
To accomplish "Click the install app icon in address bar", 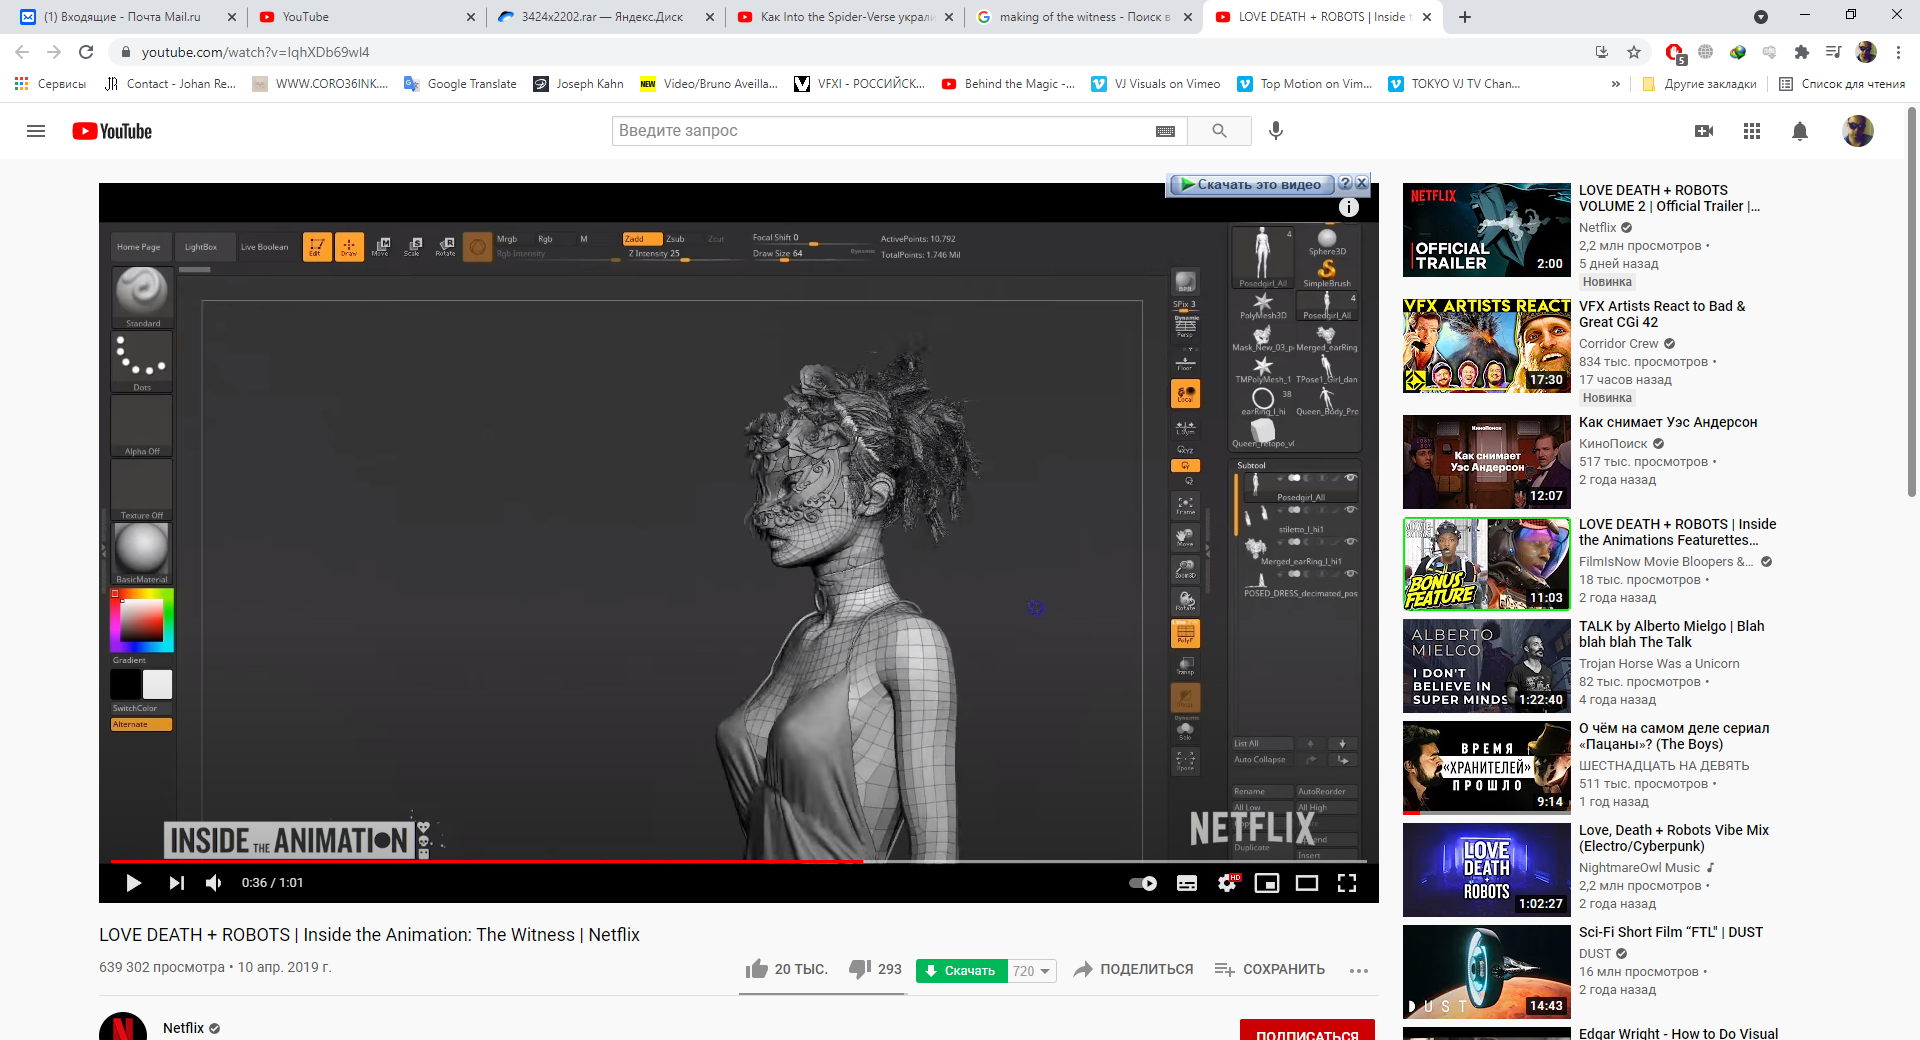I will (x=1601, y=52).
